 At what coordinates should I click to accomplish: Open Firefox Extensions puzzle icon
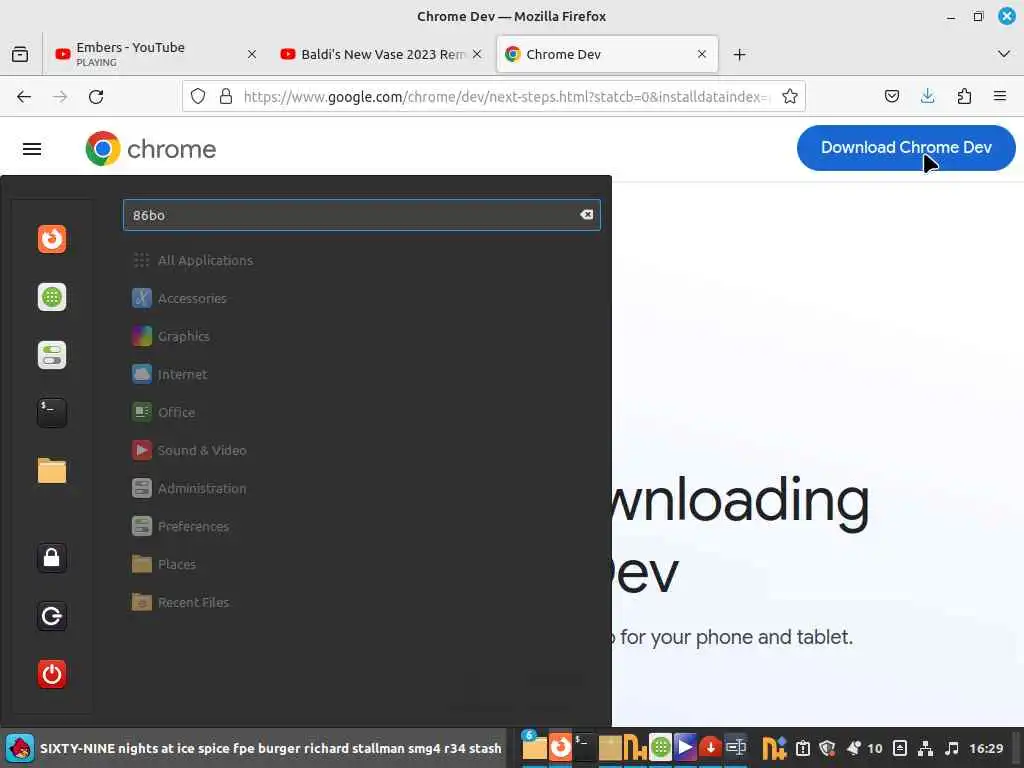[x=964, y=97]
